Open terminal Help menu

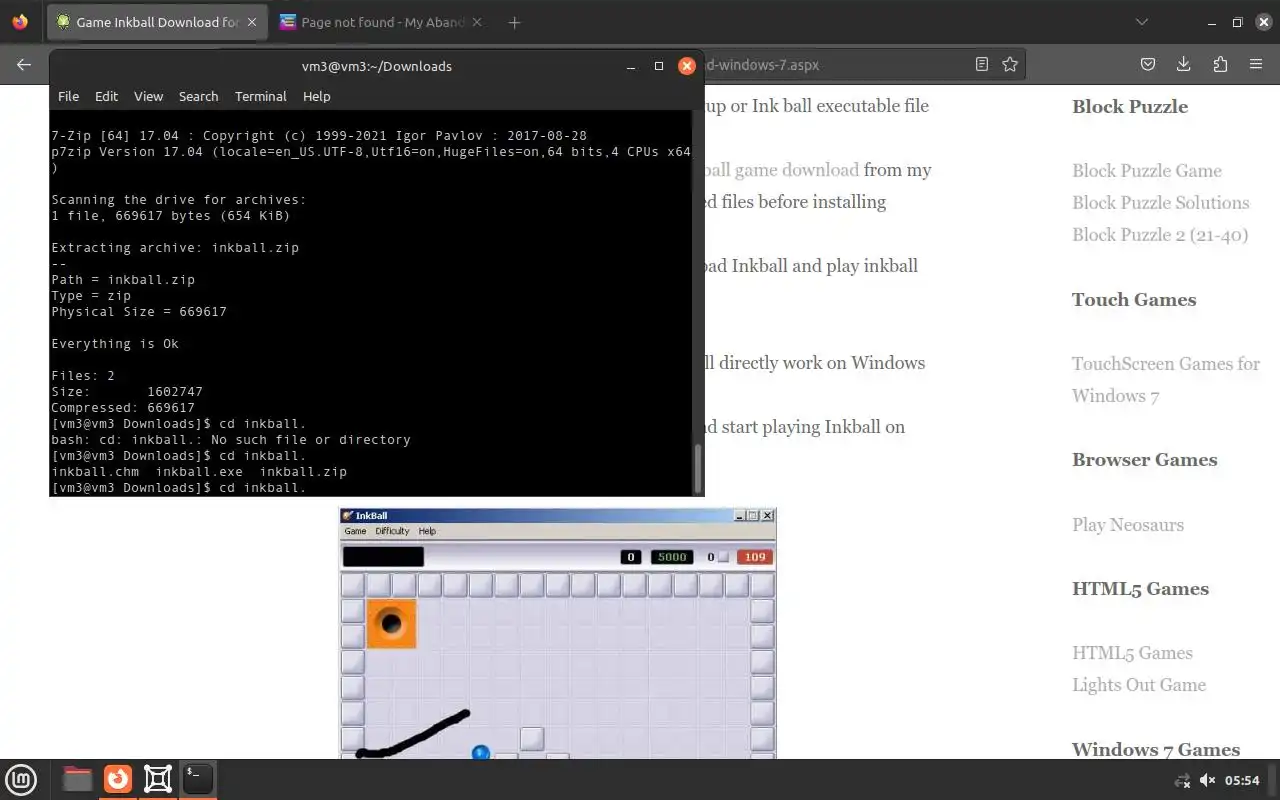click(316, 96)
